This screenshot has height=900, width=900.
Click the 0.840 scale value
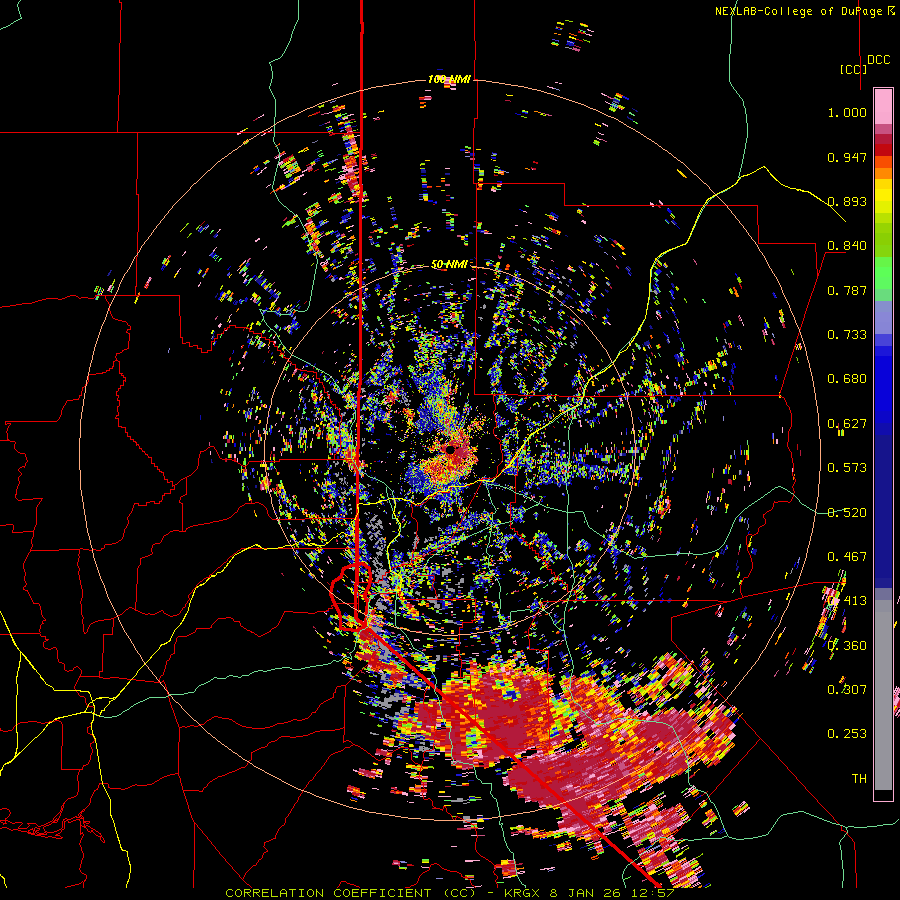tap(847, 246)
